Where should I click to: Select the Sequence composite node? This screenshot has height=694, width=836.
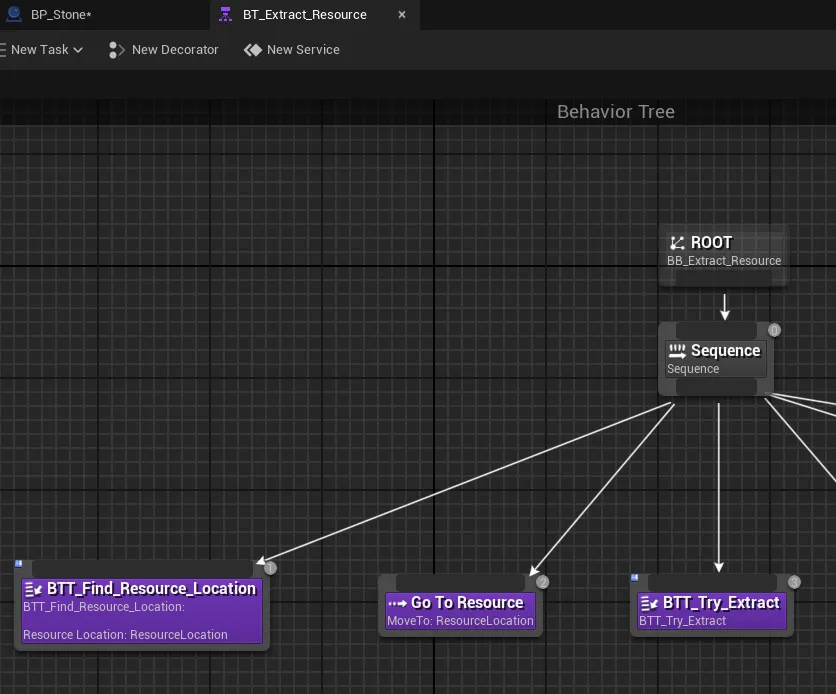tap(715, 359)
